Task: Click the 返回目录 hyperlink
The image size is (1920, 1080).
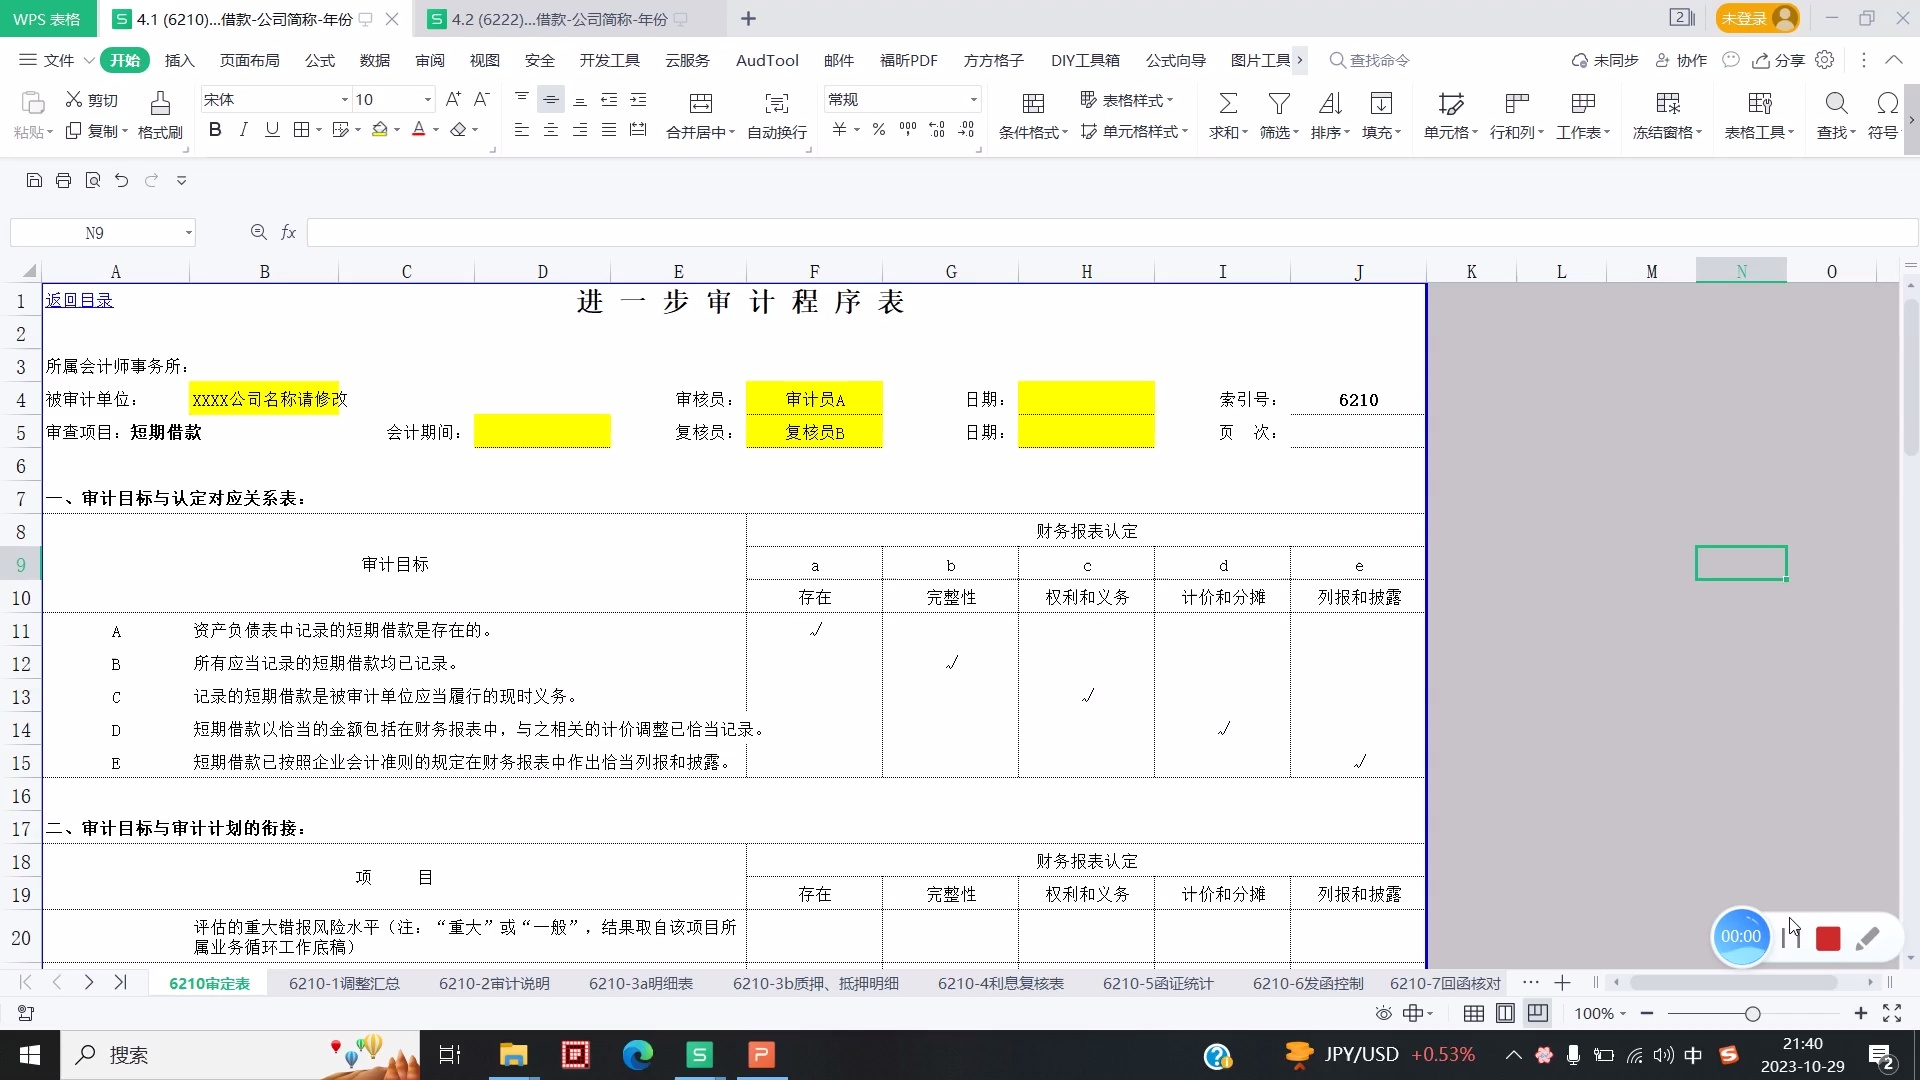Action: tap(79, 300)
